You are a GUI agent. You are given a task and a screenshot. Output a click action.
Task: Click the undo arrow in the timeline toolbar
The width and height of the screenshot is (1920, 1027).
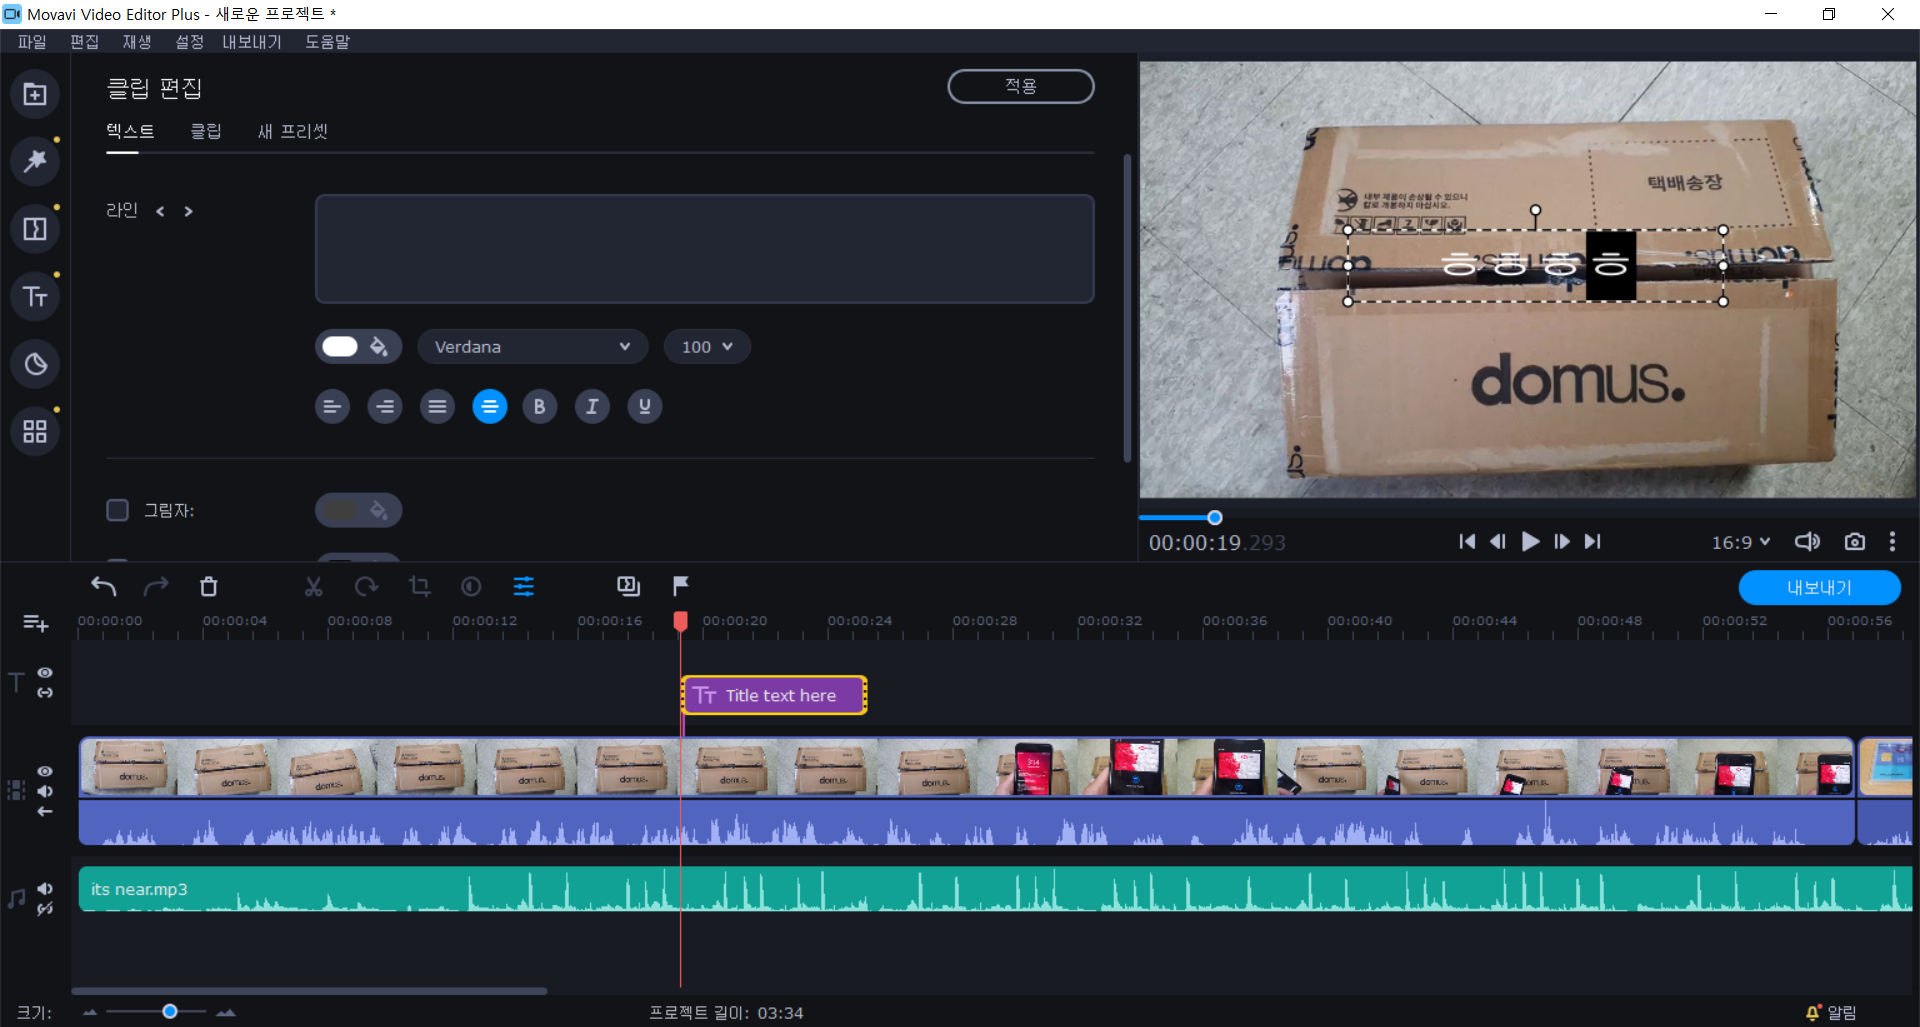[104, 586]
